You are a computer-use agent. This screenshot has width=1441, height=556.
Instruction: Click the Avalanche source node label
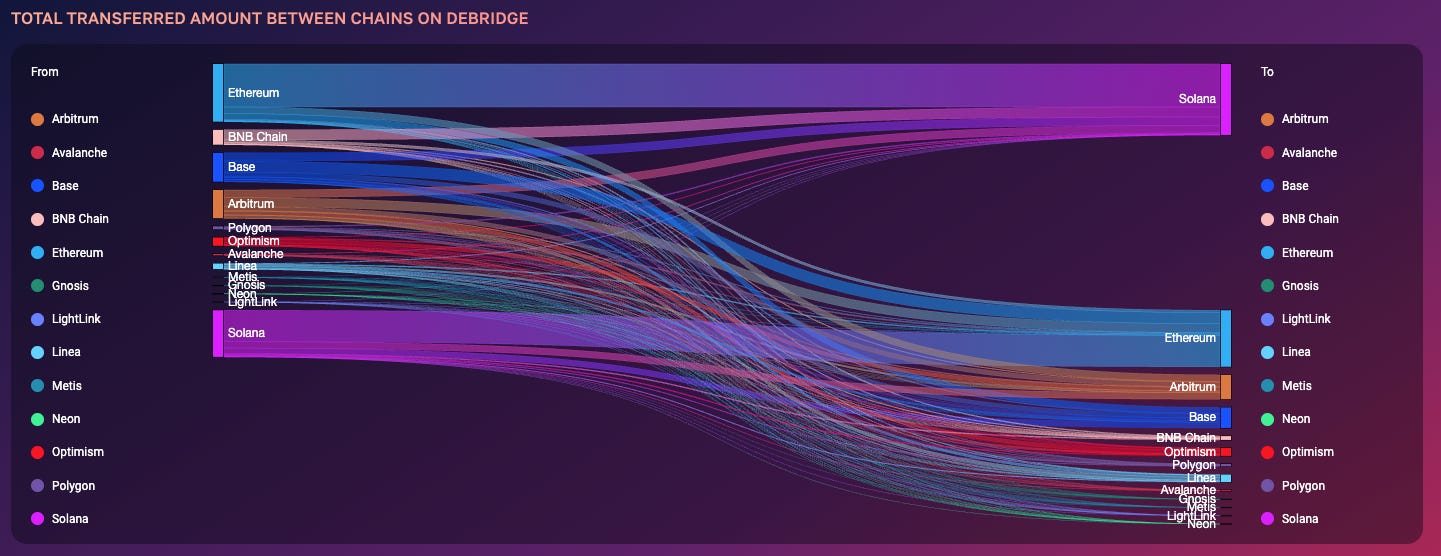255,254
